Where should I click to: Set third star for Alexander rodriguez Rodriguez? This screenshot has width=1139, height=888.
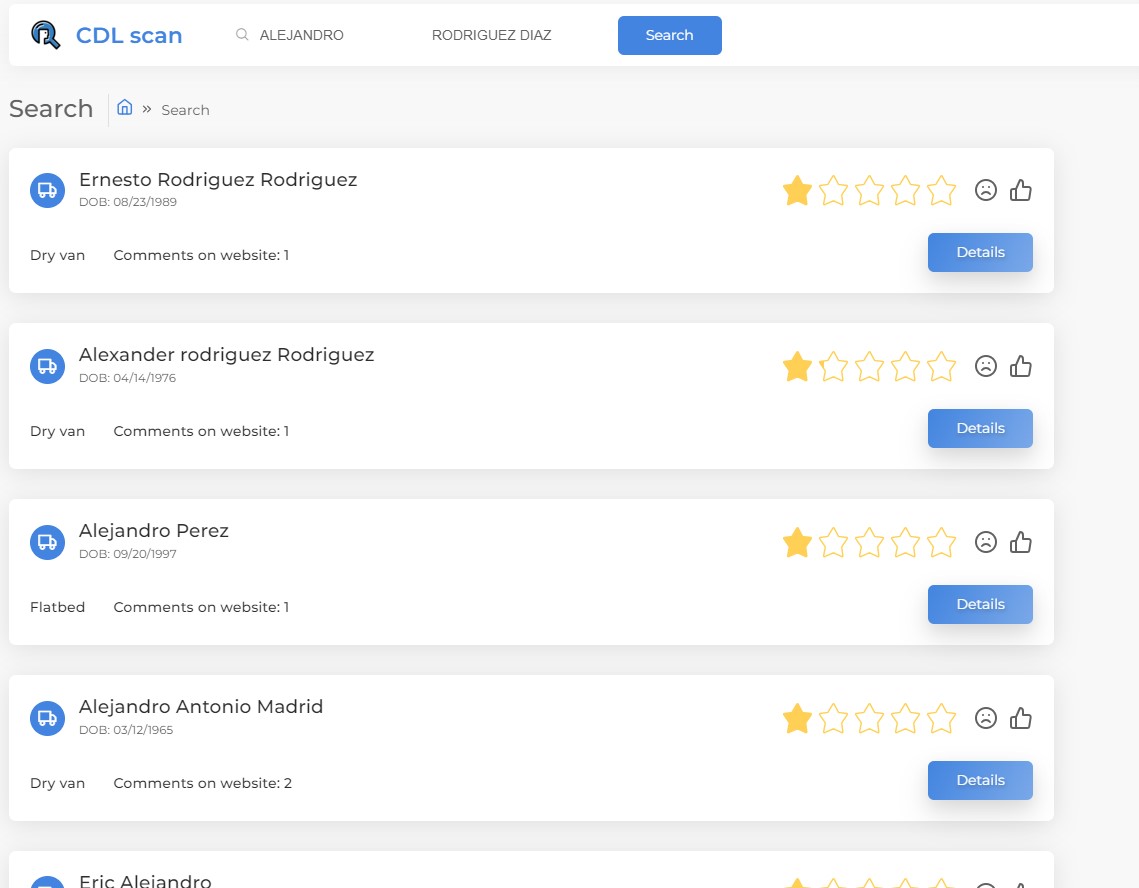pos(870,366)
